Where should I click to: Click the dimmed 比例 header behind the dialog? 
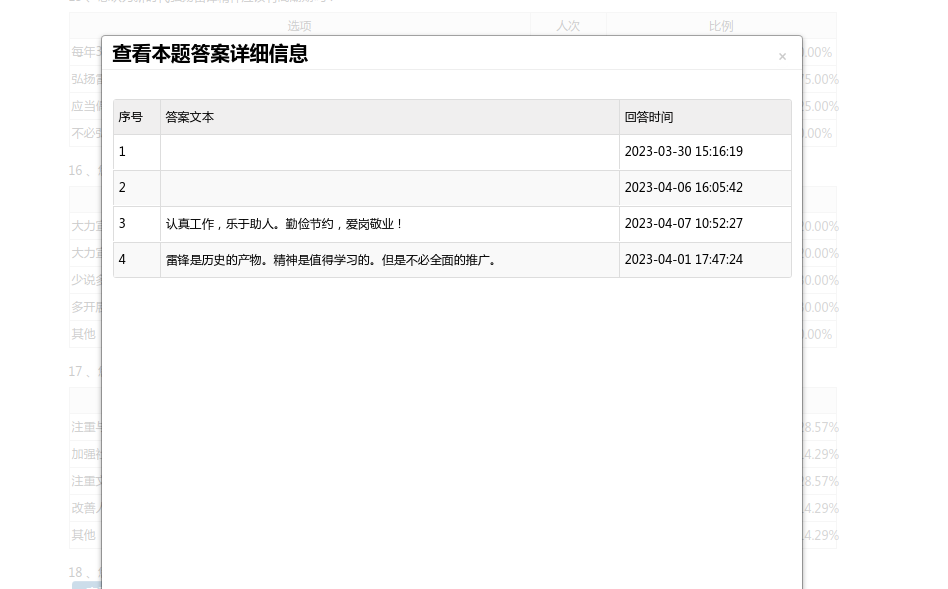pyautogui.click(x=721, y=26)
